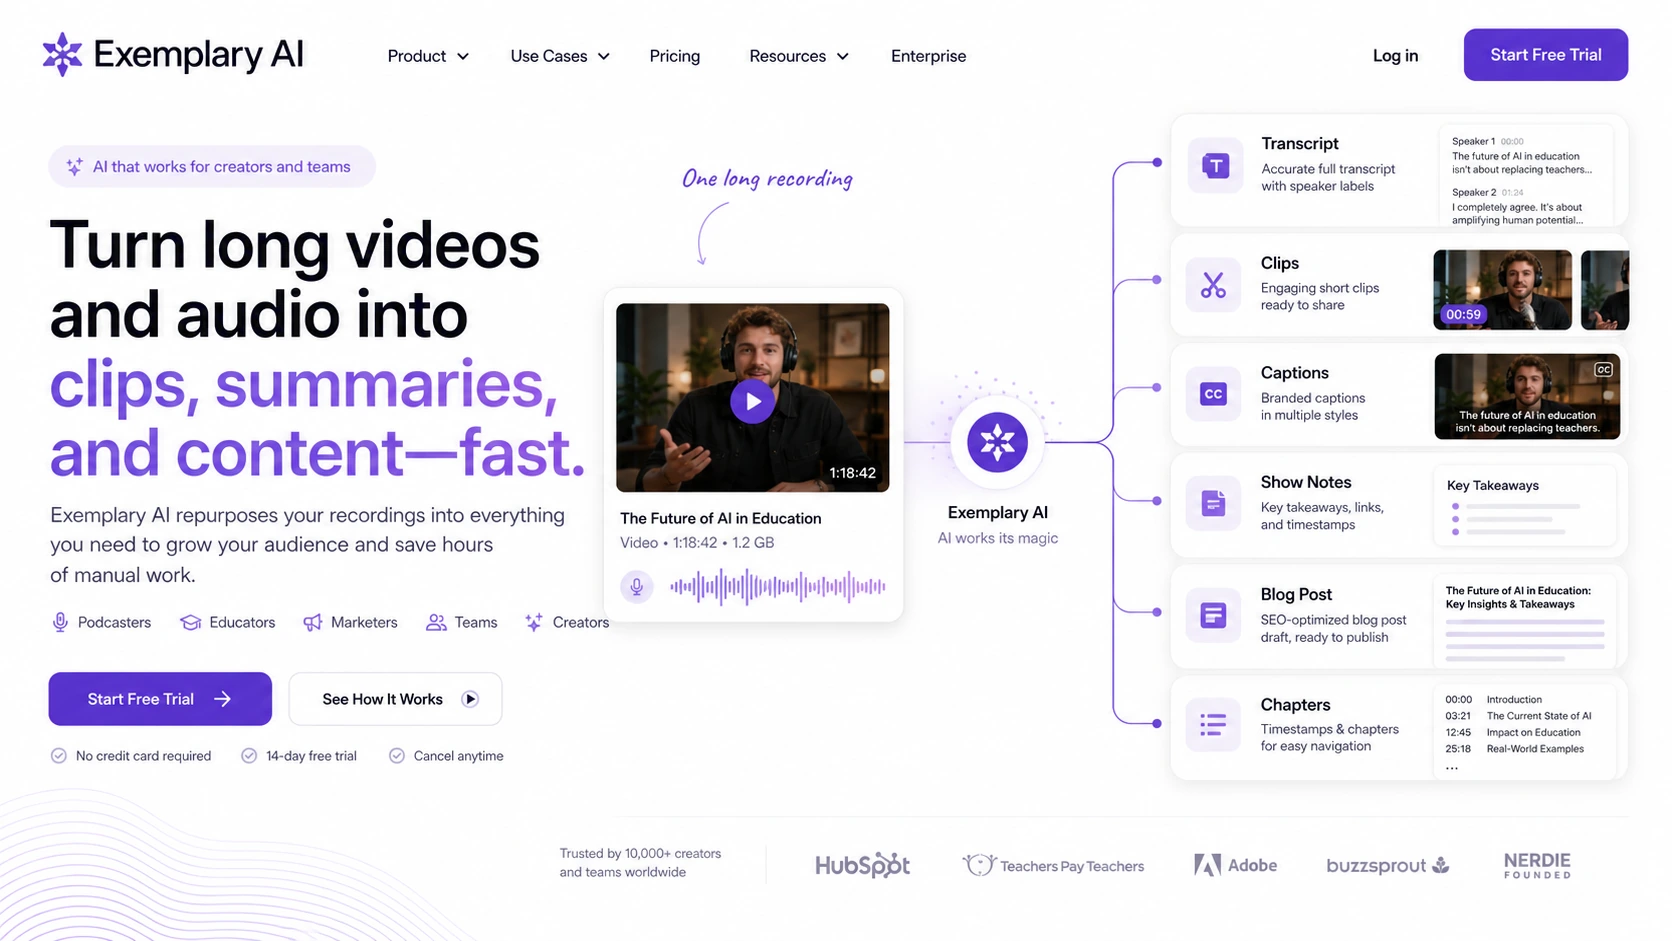
Task: Click the Show Notes card title
Action: (1306, 482)
